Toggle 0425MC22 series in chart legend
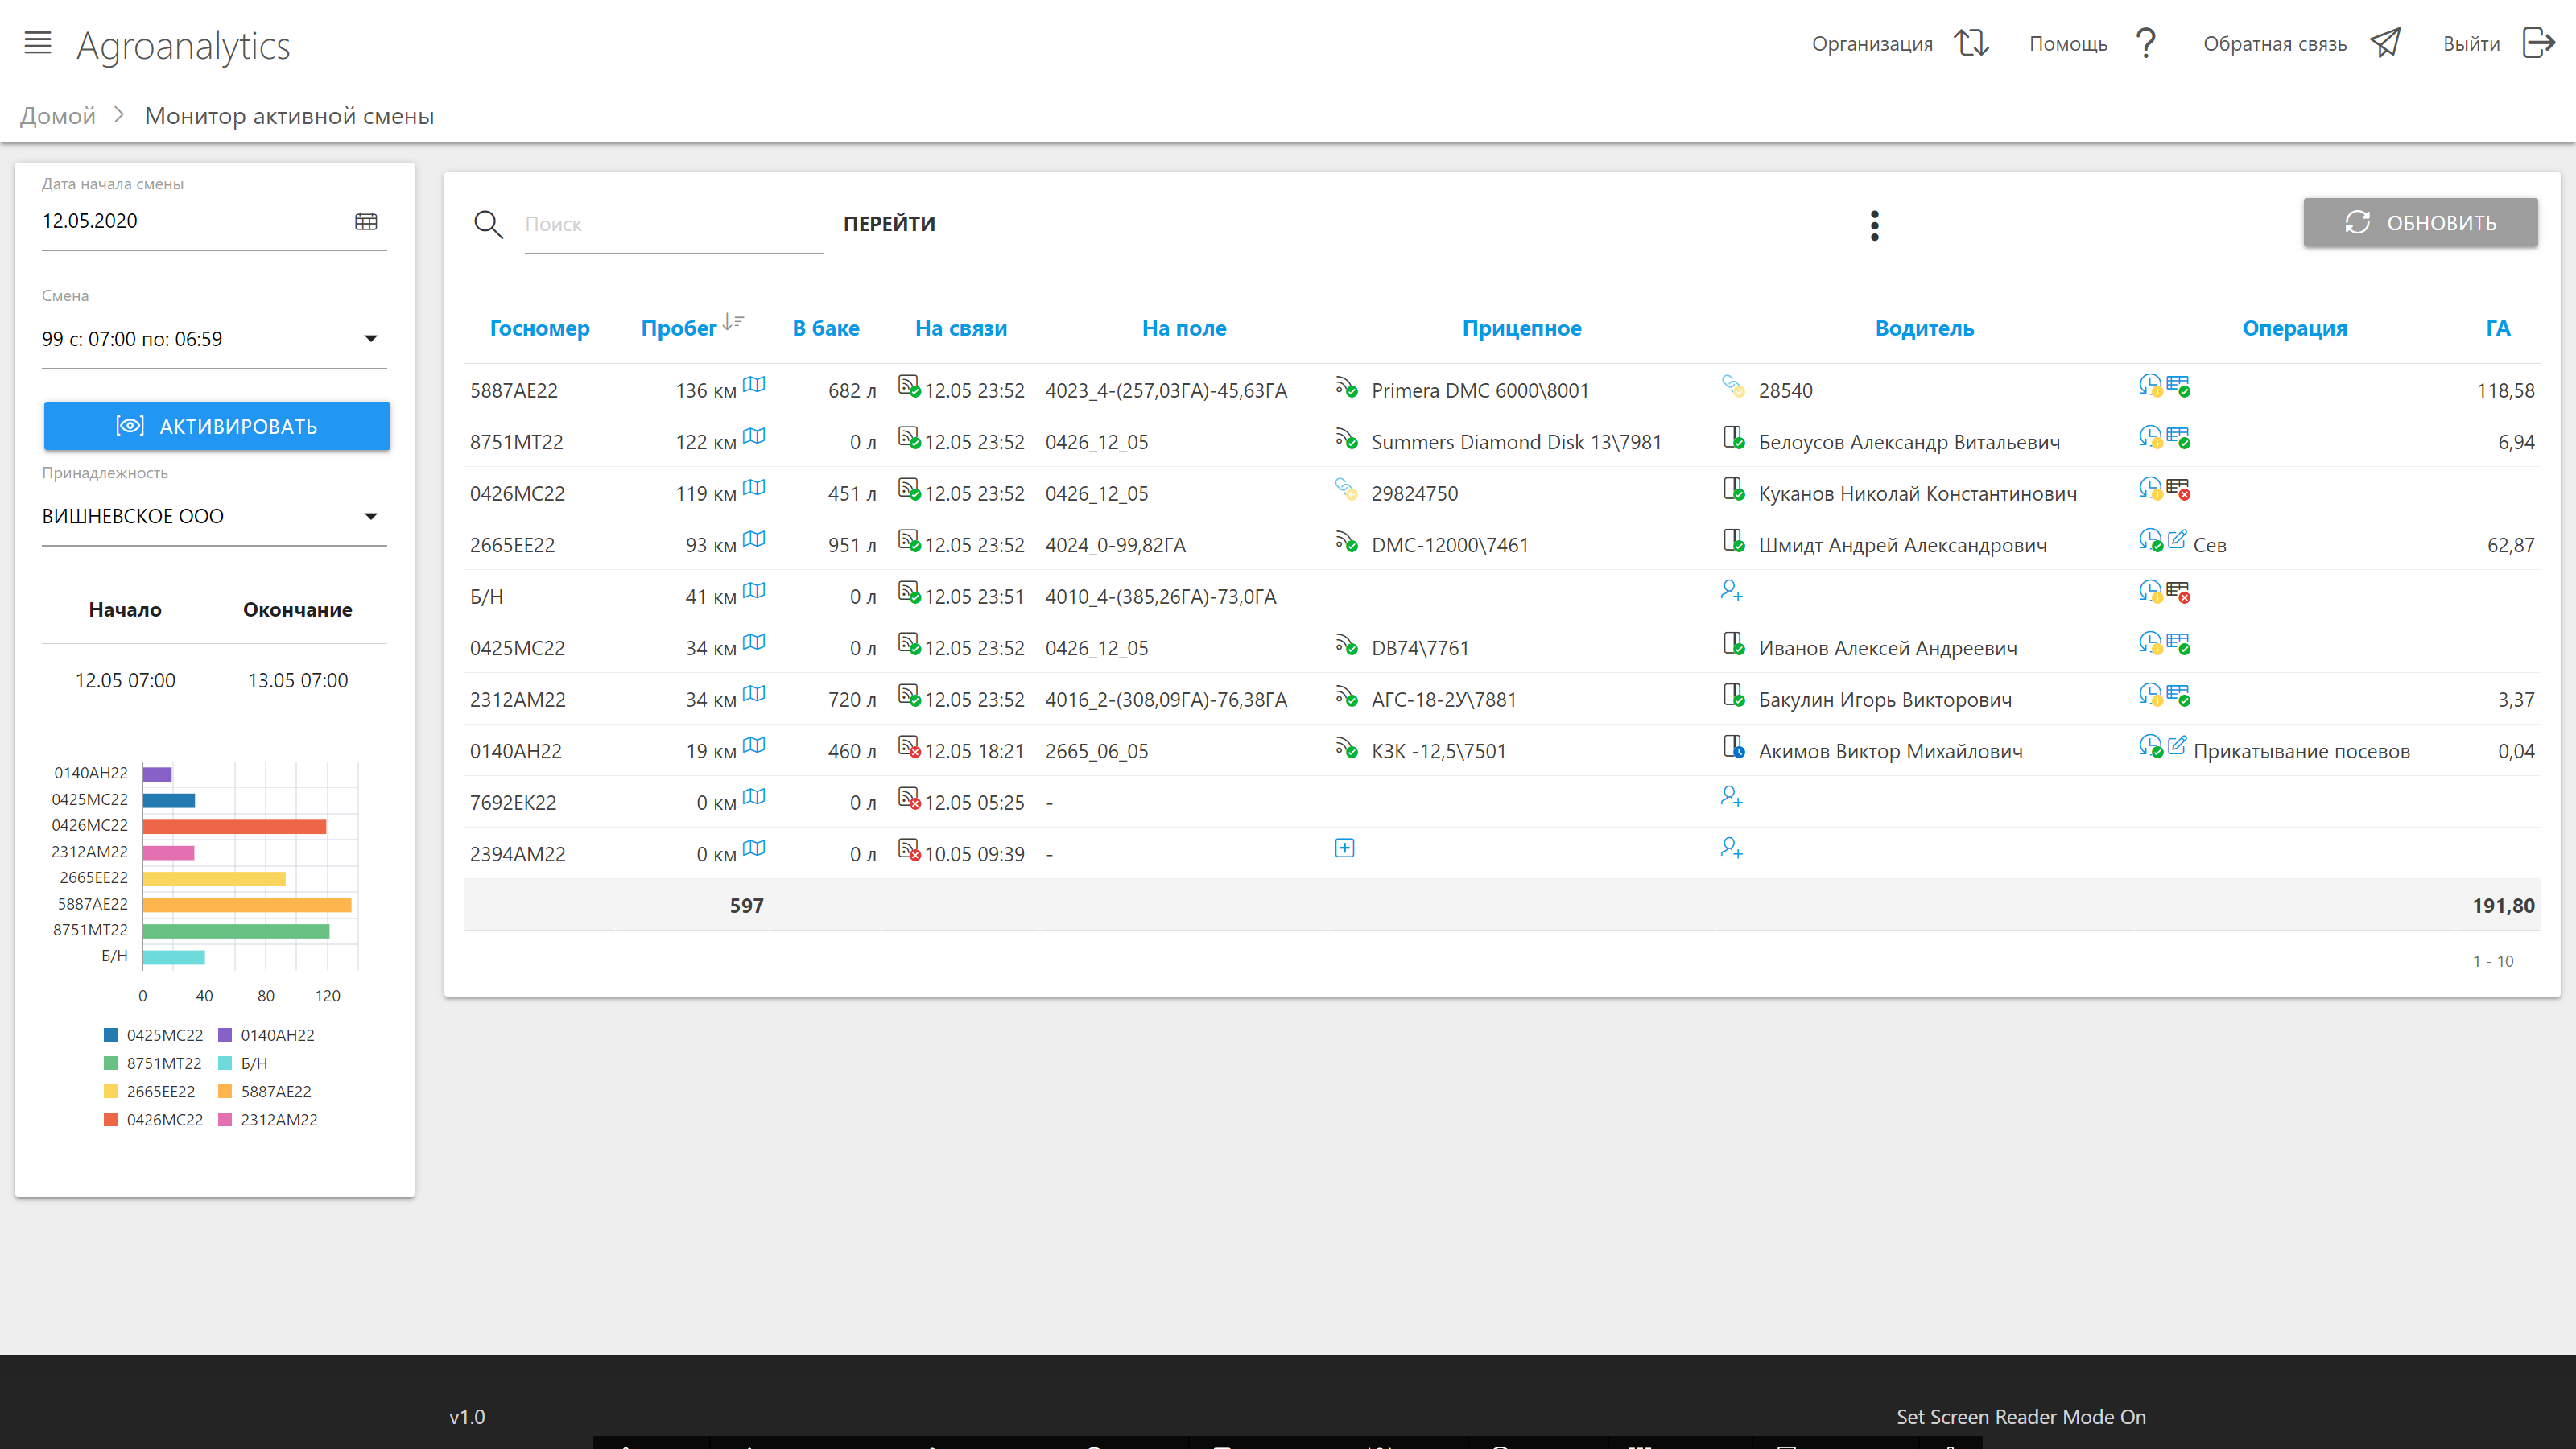 (x=153, y=1035)
